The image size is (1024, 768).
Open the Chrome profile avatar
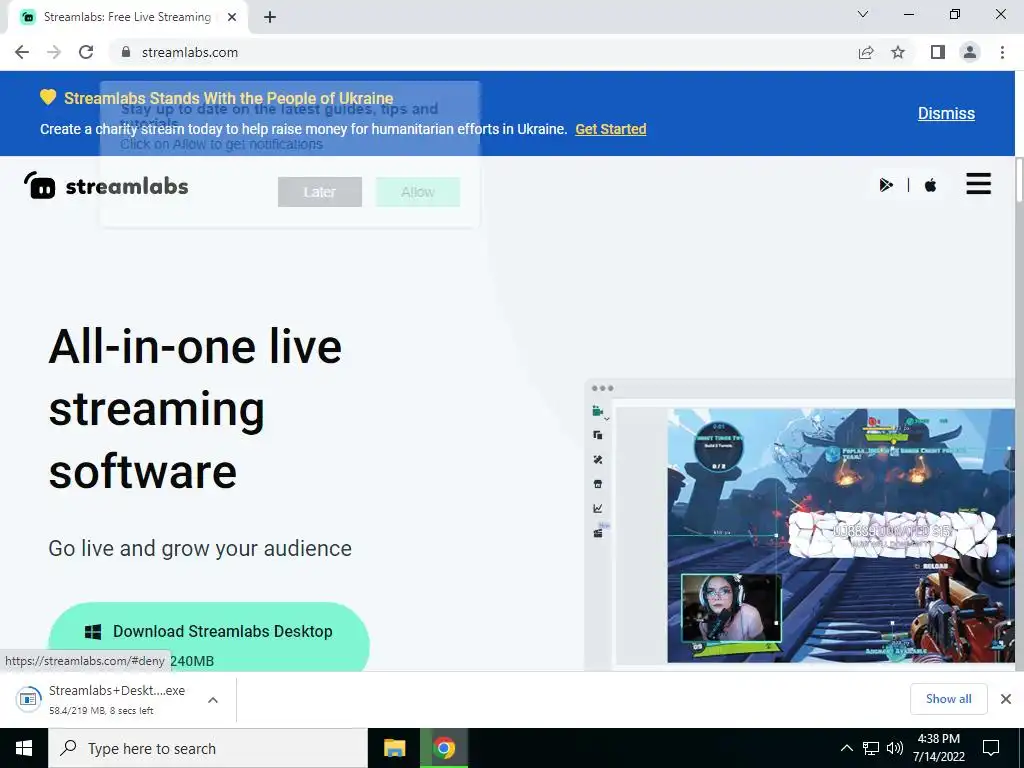click(970, 52)
